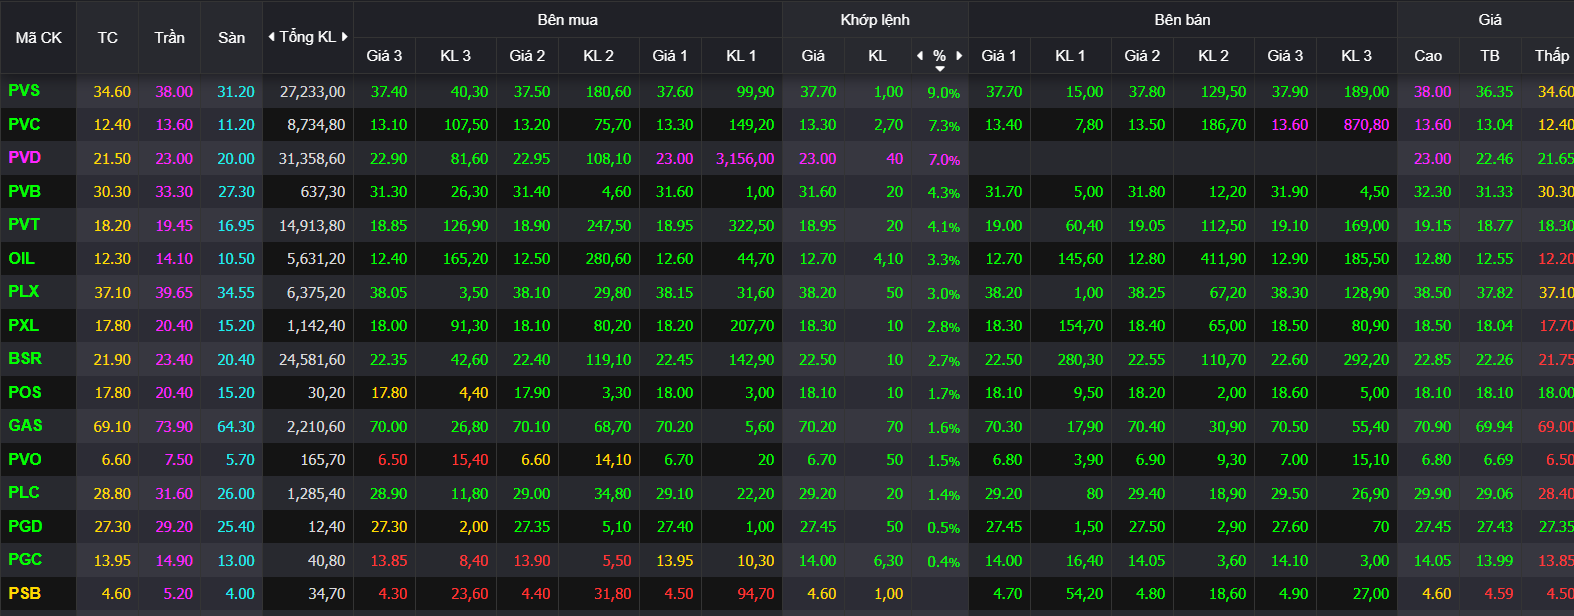Sort by the Mã CK column header

click(39, 37)
